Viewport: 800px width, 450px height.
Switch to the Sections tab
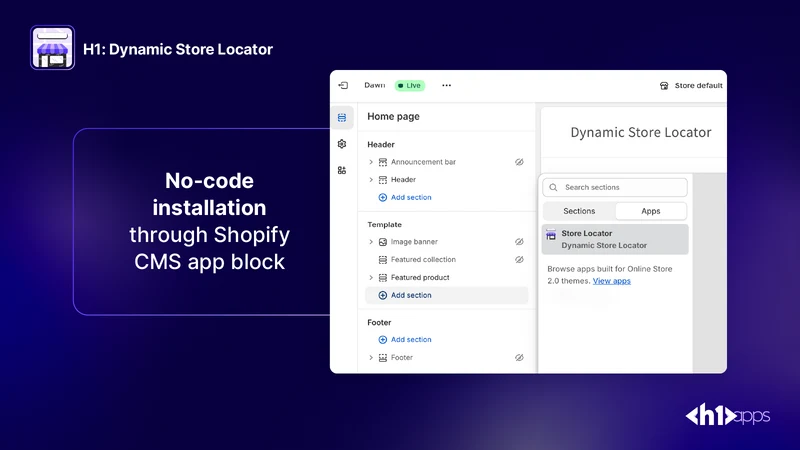tap(579, 211)
